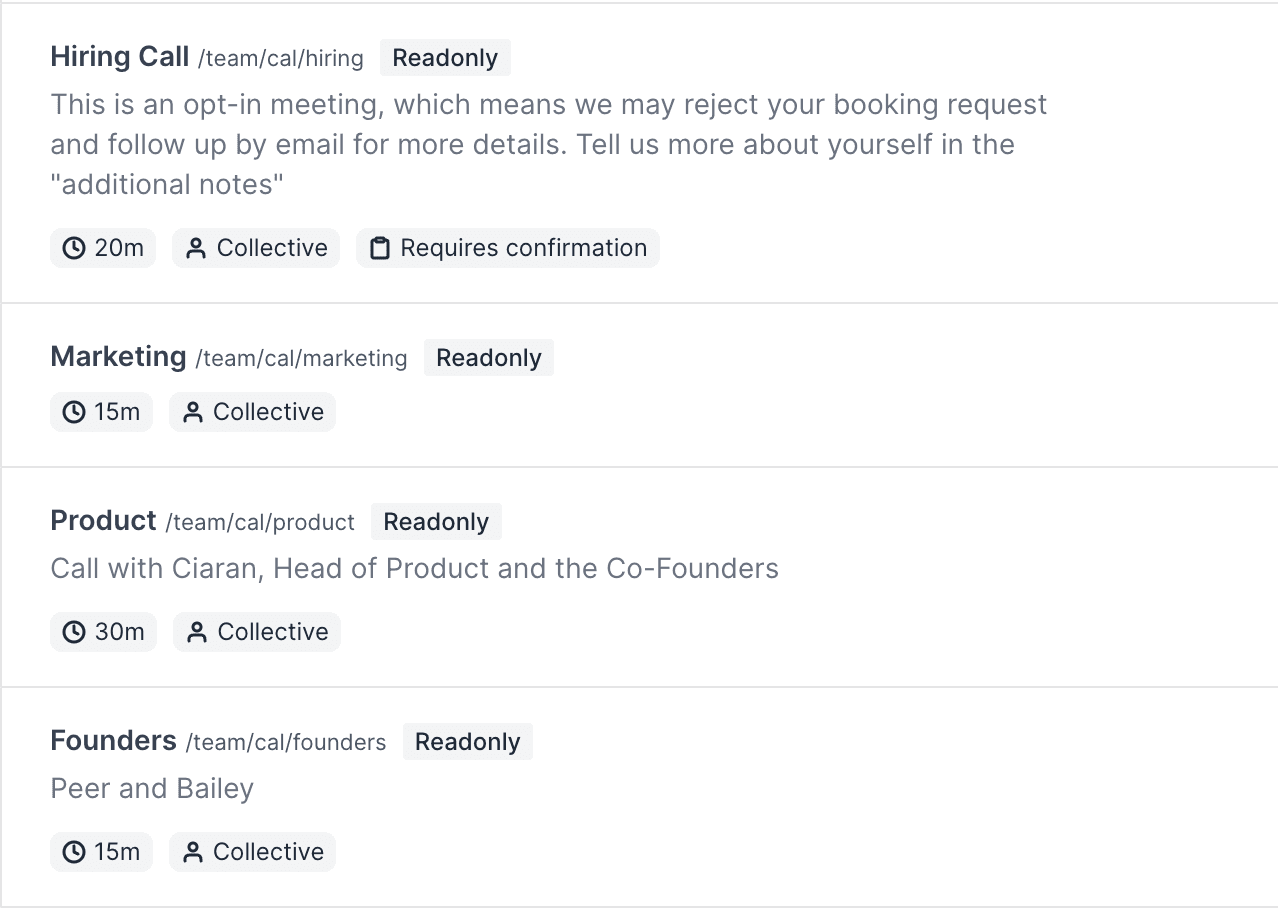
Task: Click the Readonly badge next to Marketing
Action: 489,358
